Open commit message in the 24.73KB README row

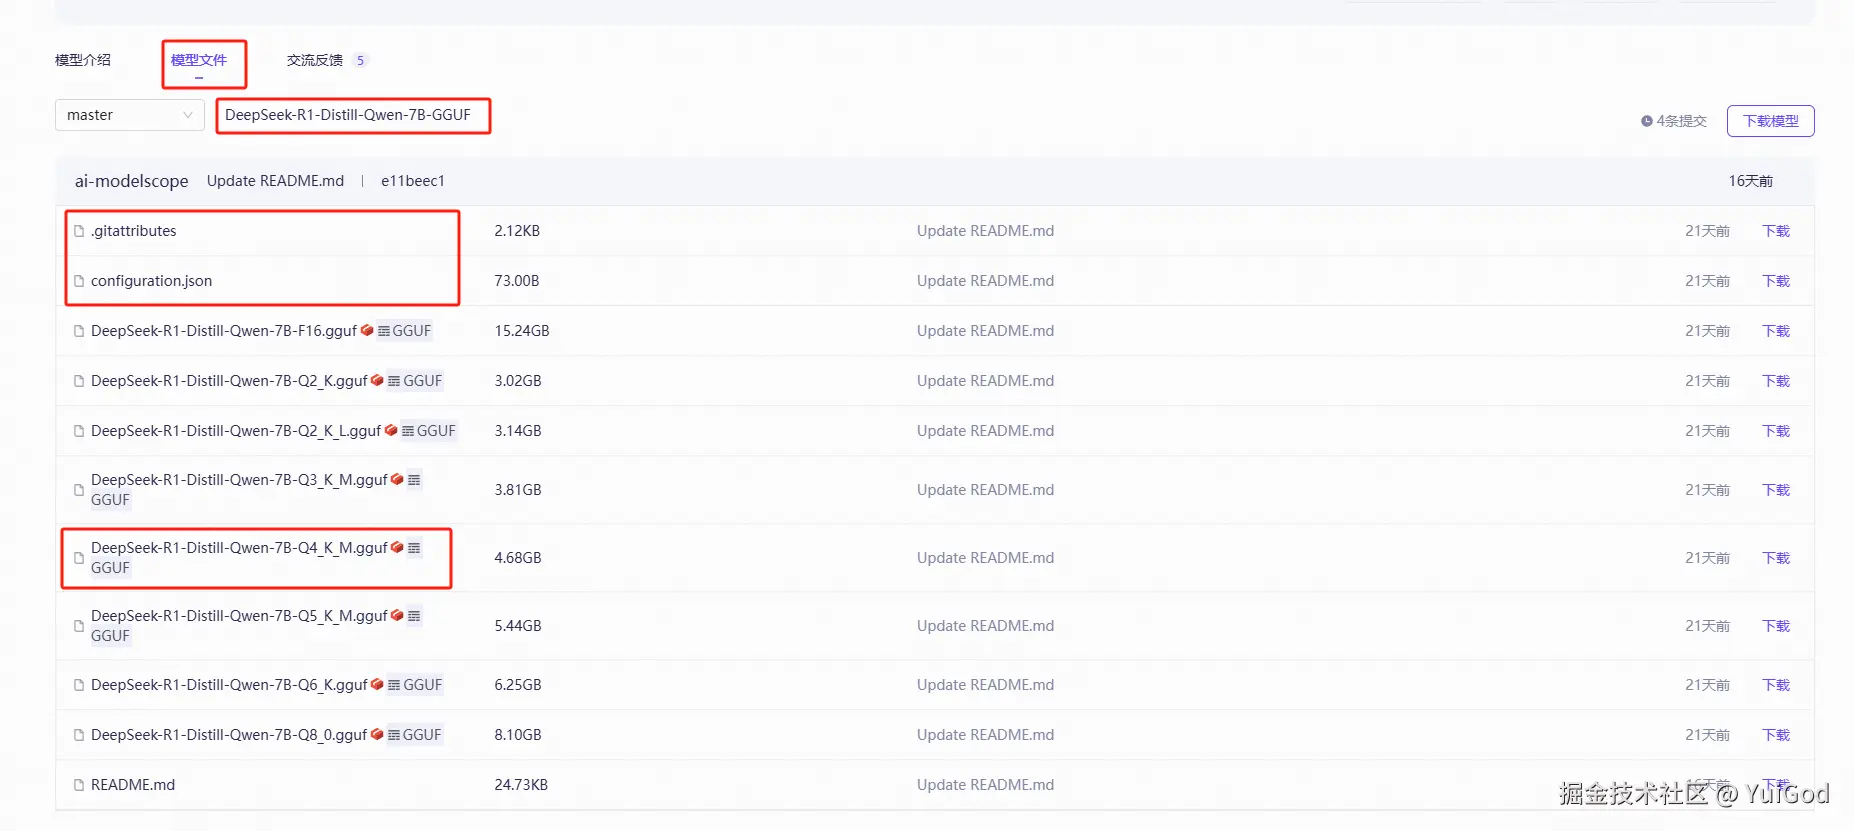point(985,785)
